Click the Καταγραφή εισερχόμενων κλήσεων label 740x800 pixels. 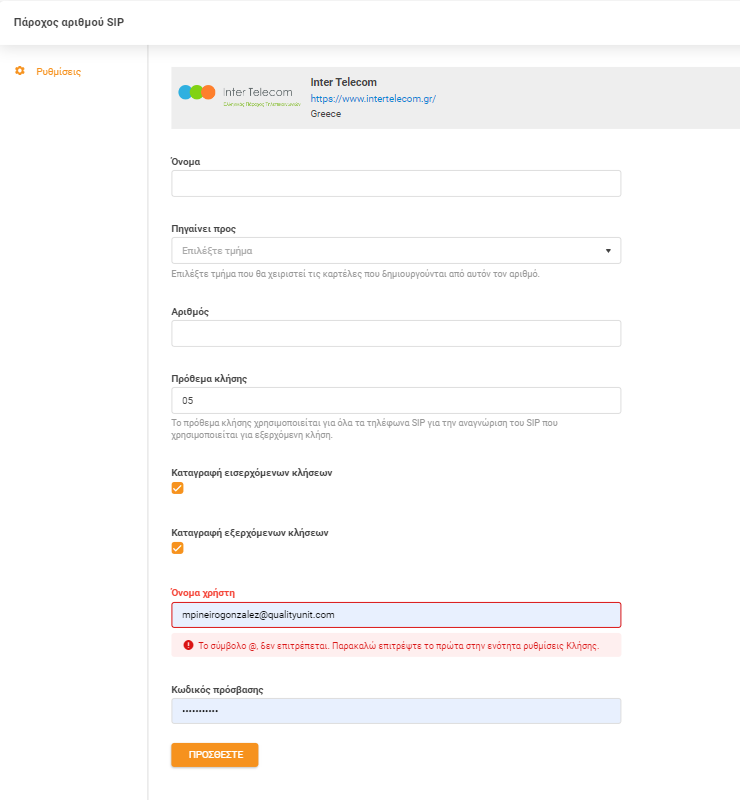(252, 472)
